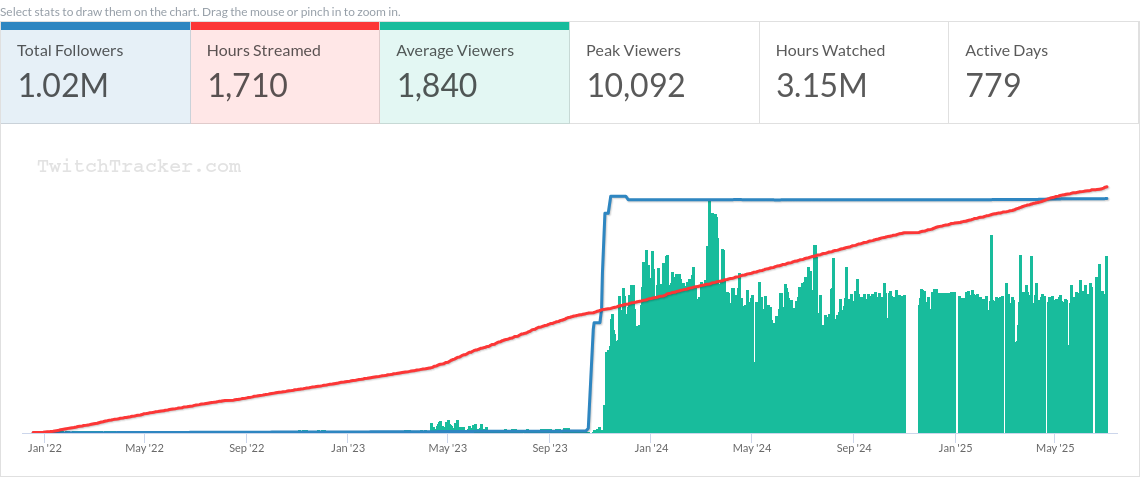Click the May '23 axis label
The image size is (1140, 477).
[448, 449]
